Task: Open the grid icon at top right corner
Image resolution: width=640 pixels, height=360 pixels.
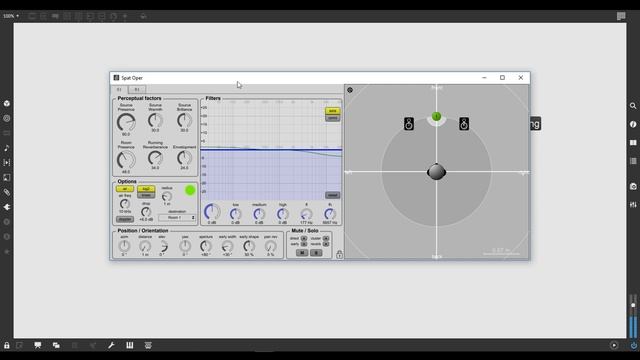Action: [621, 16]
